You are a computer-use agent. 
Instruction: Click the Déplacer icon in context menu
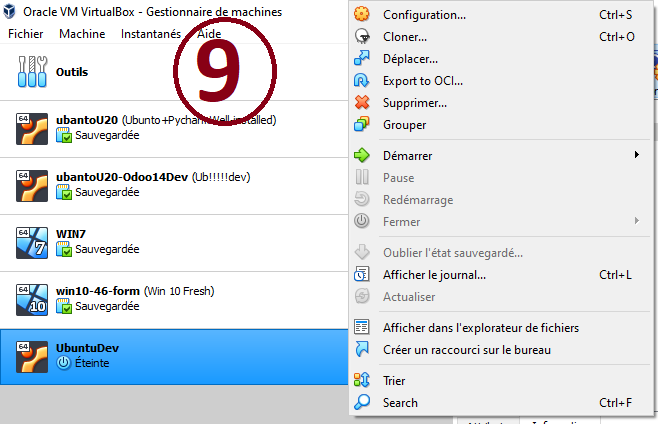tap(363, 59)
